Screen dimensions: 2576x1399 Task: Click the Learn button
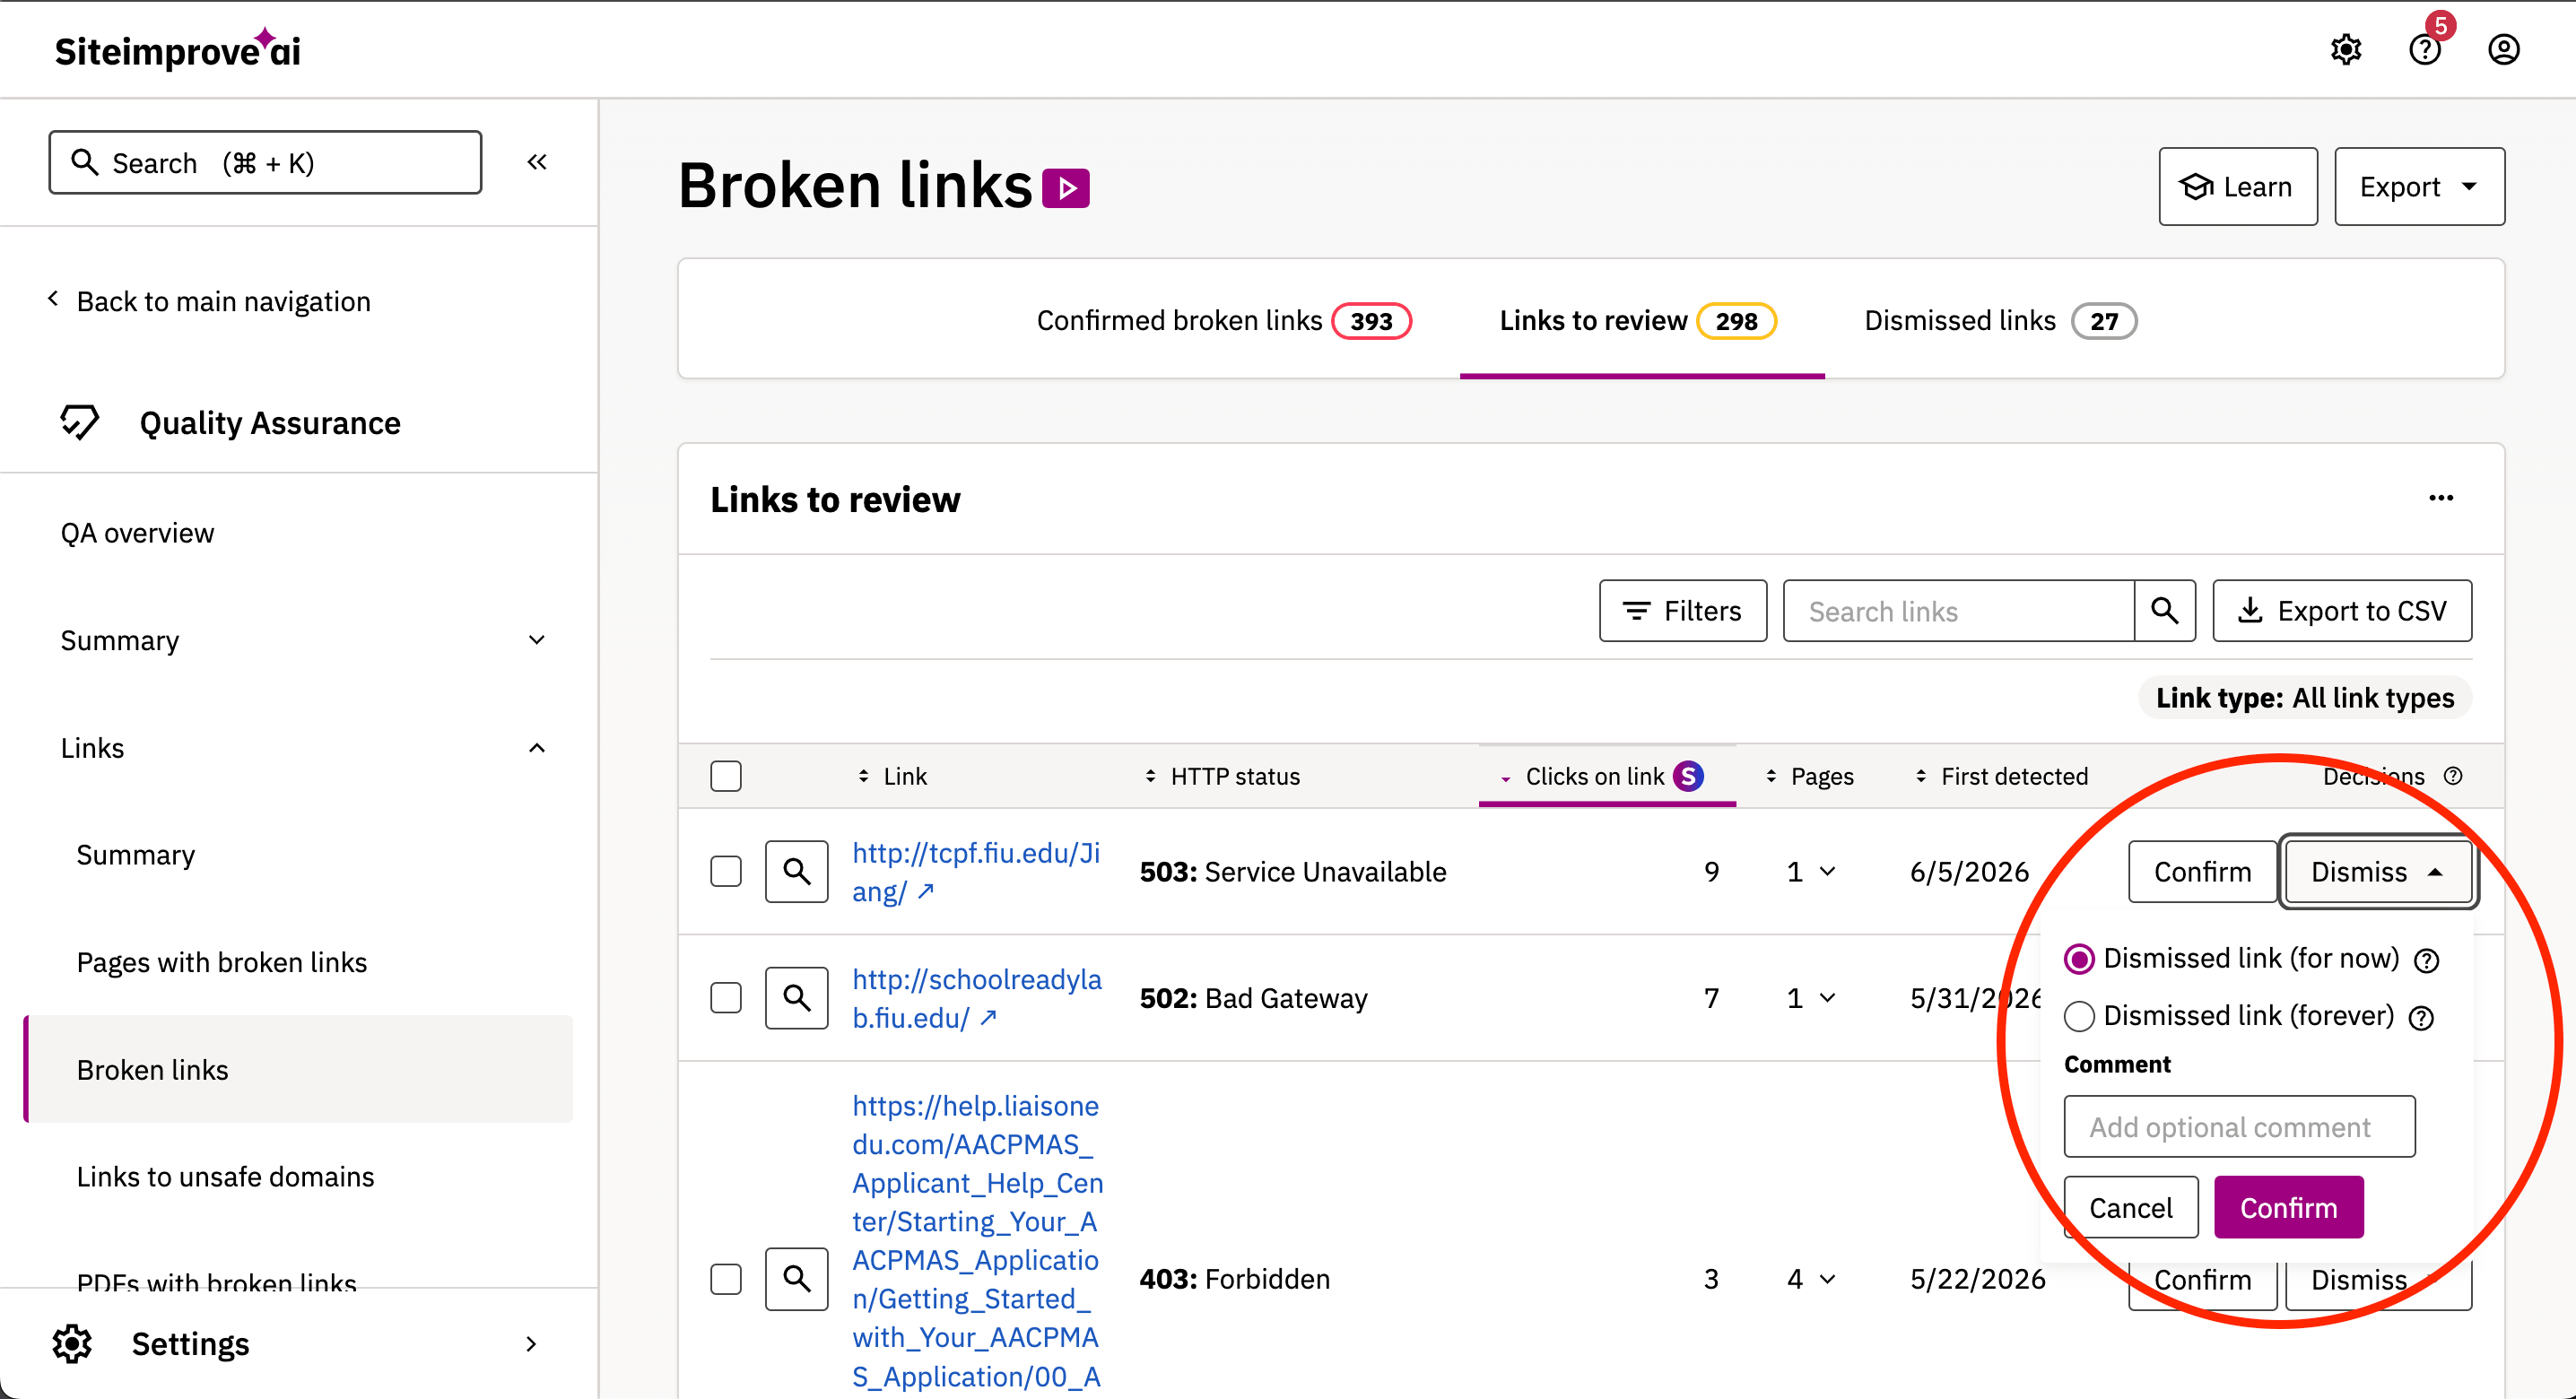coord(2238,187)
